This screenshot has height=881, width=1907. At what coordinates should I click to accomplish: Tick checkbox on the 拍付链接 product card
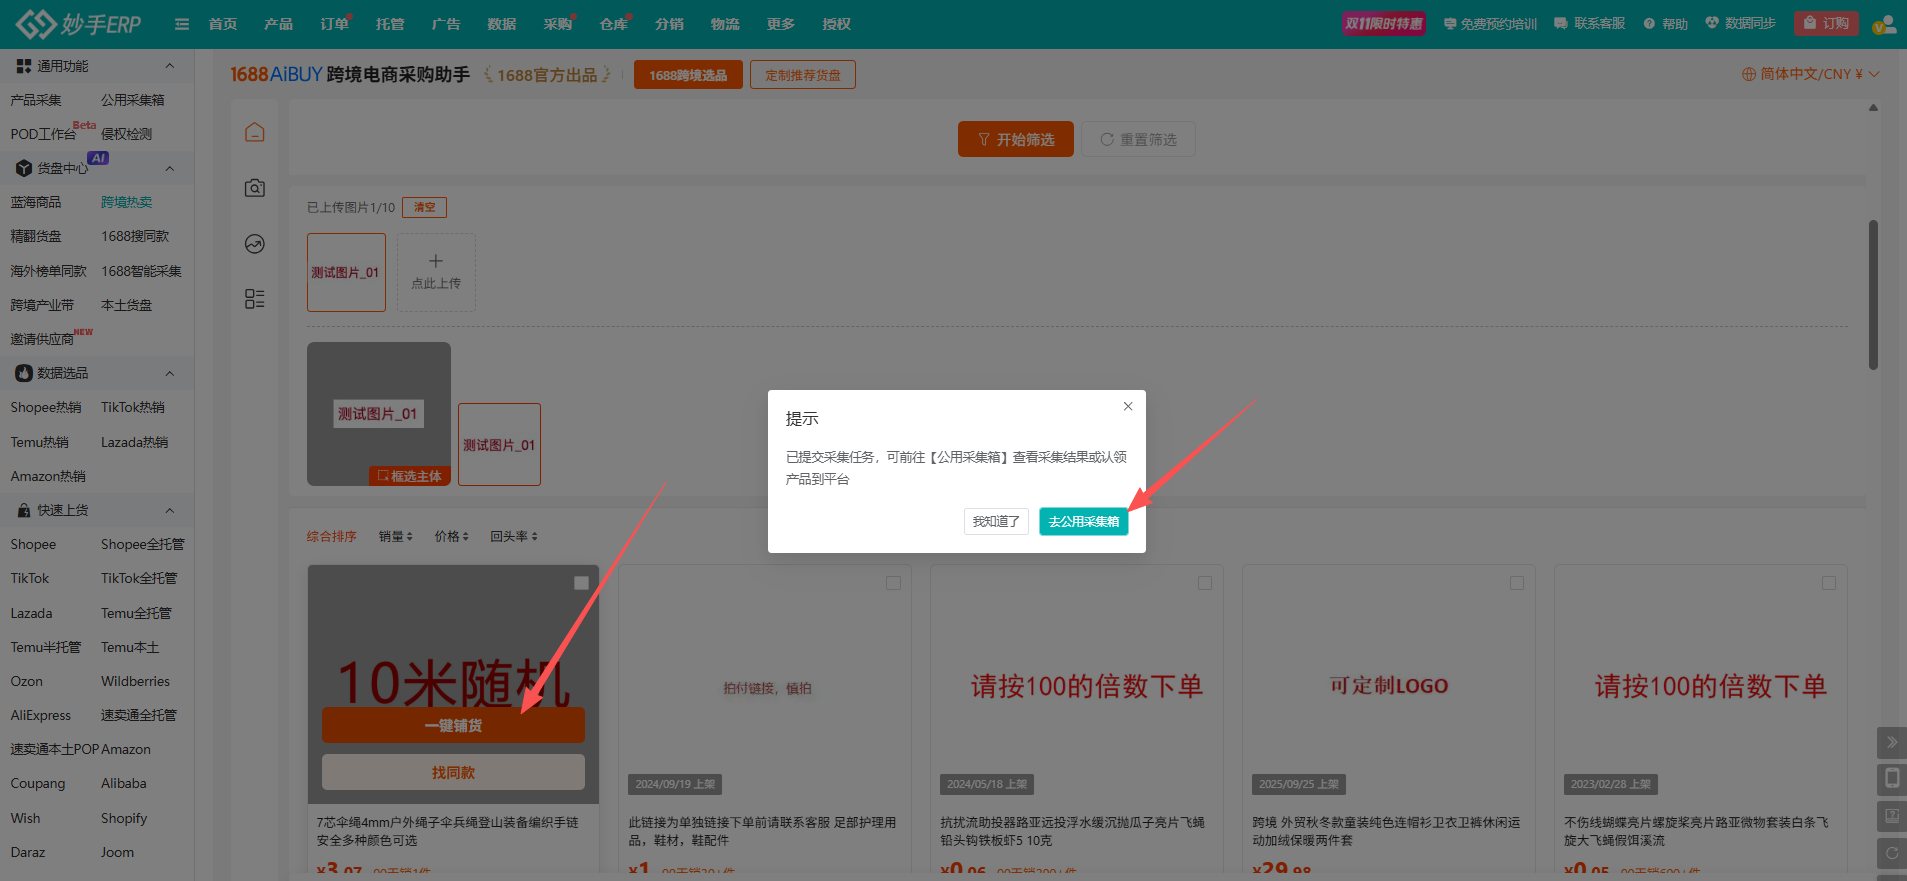(893, 583)
